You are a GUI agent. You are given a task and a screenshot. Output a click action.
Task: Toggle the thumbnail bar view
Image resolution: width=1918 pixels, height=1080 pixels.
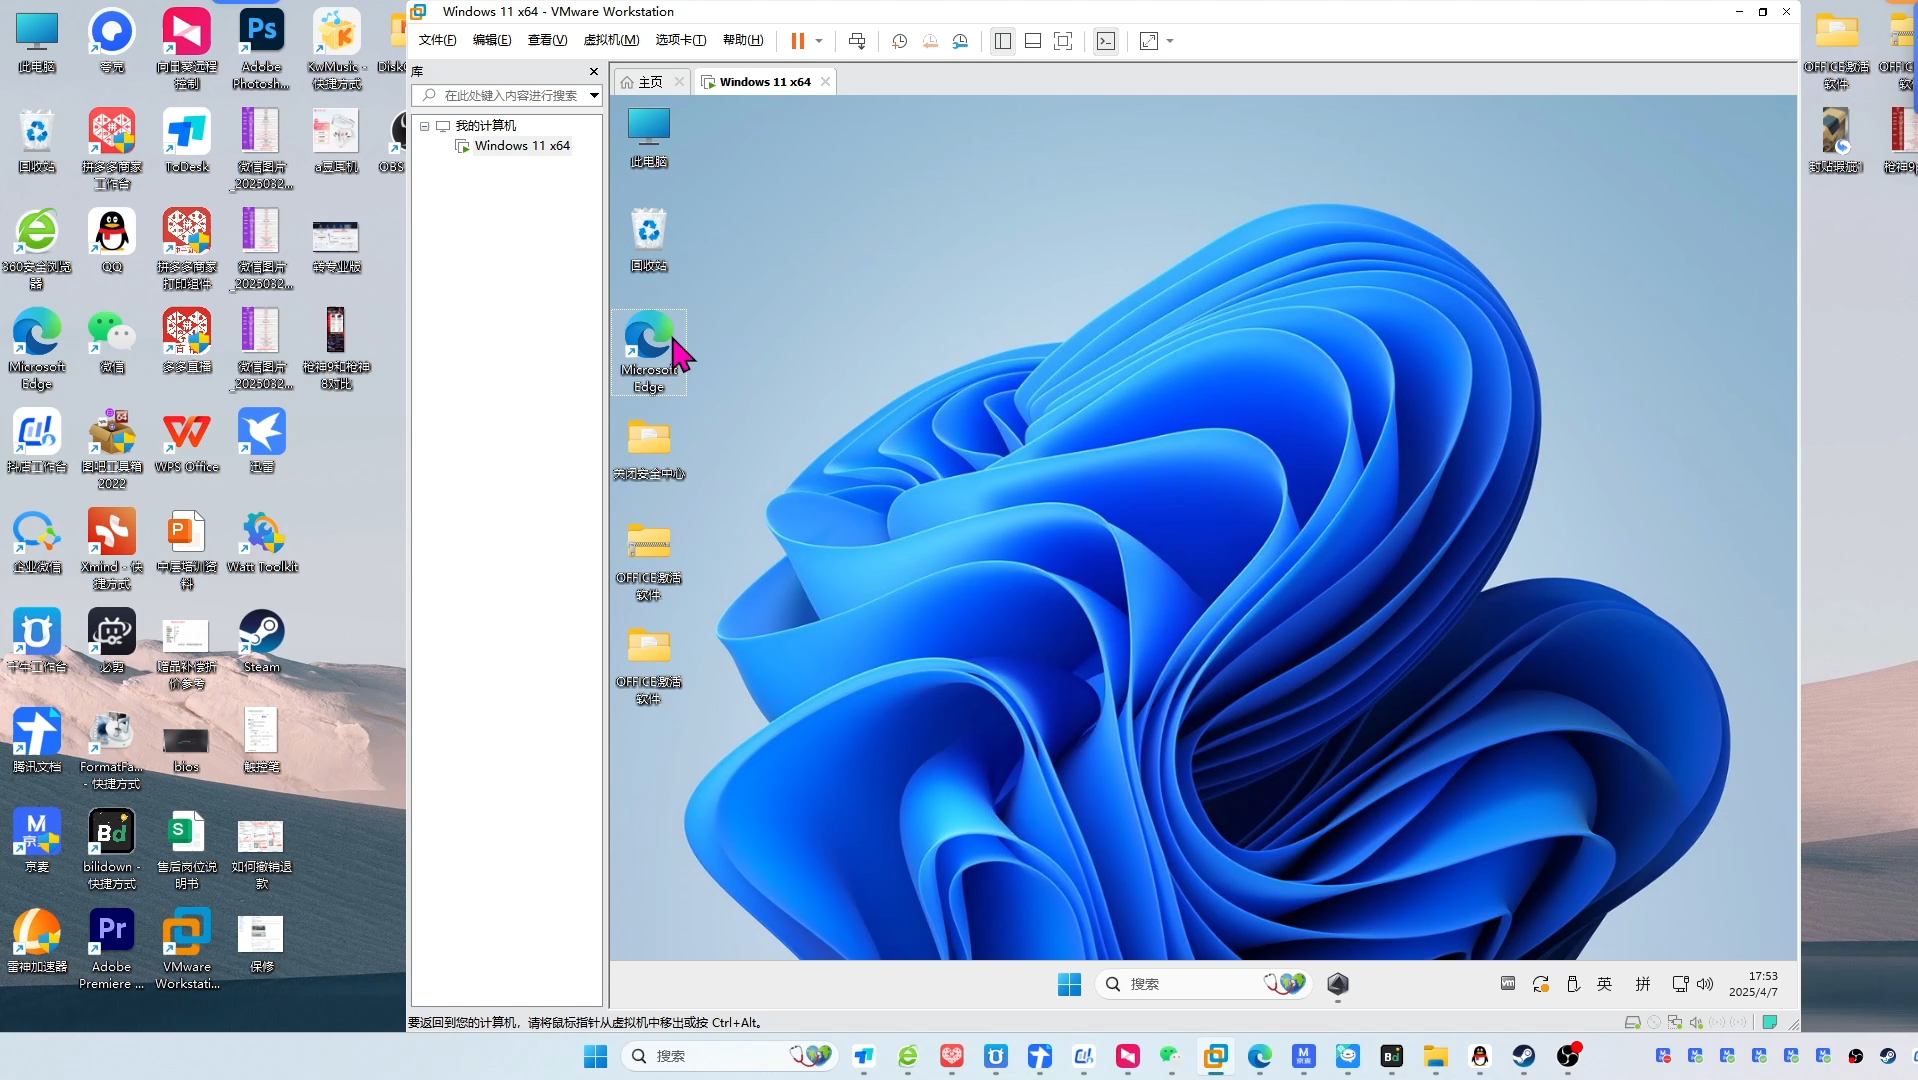pos(1033,41)
